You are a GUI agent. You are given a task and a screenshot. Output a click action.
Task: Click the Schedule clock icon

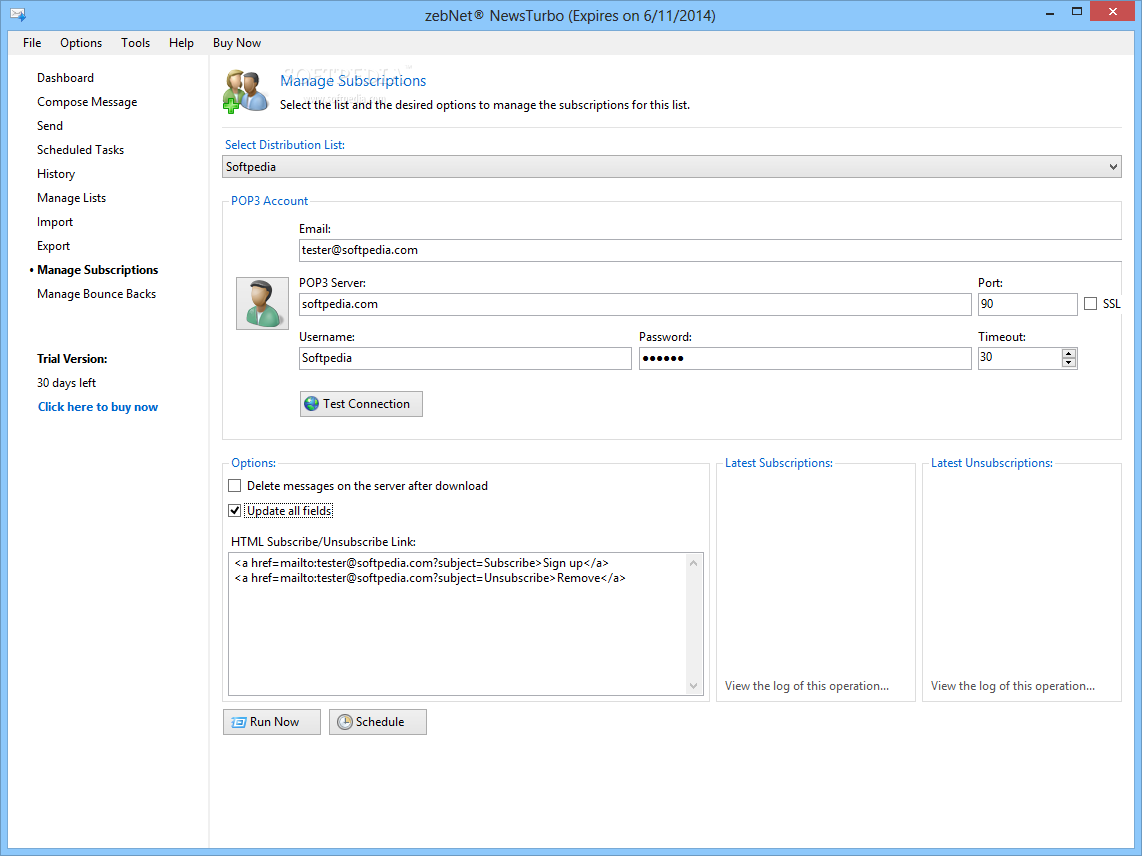pyautogui.click(x=344, y=722)
